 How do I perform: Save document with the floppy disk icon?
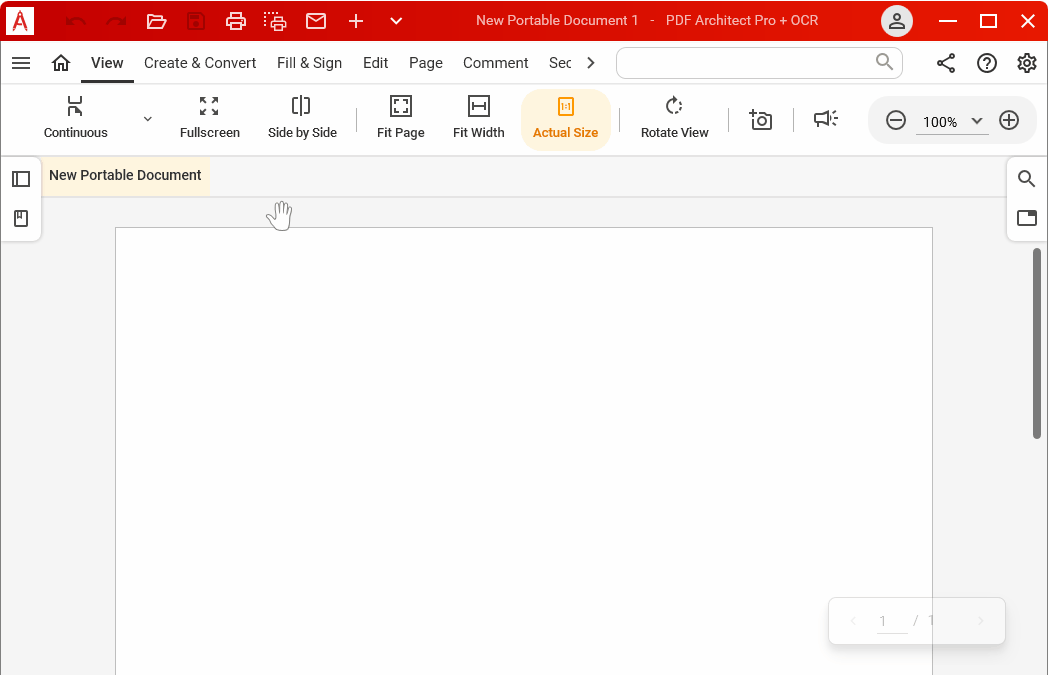[196, 21]
